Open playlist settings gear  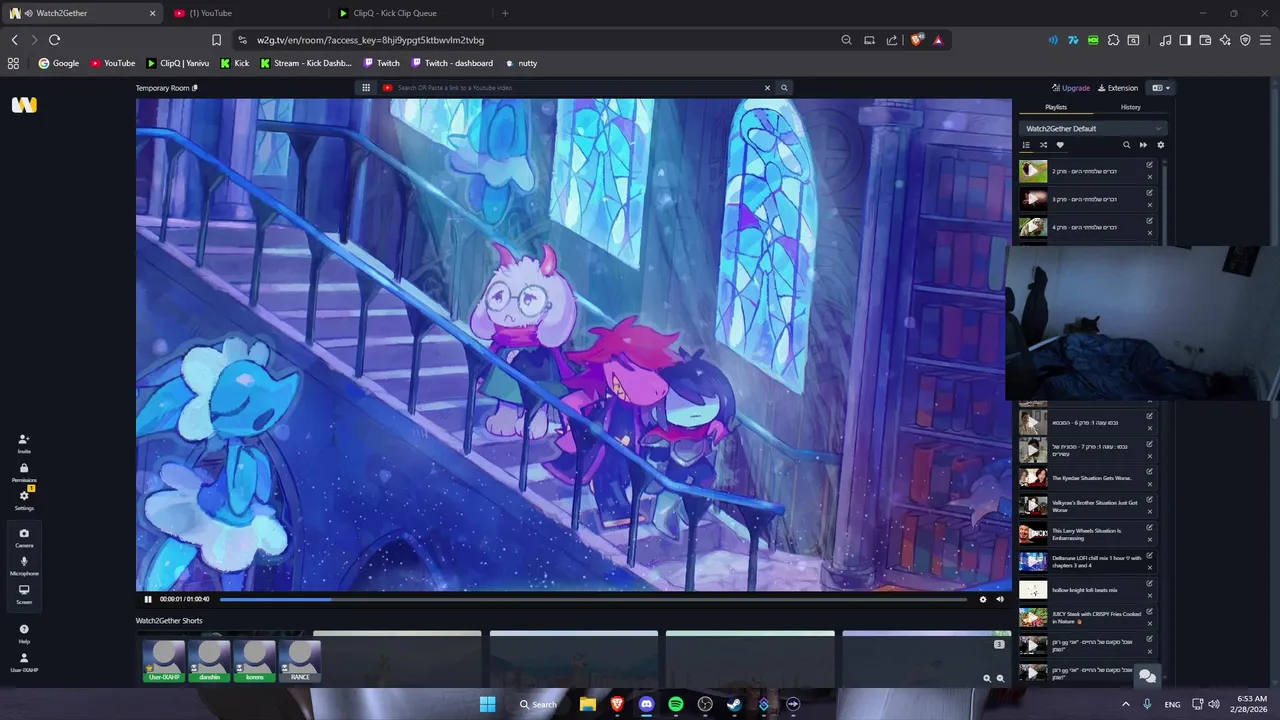click(x=1160, y=145)
